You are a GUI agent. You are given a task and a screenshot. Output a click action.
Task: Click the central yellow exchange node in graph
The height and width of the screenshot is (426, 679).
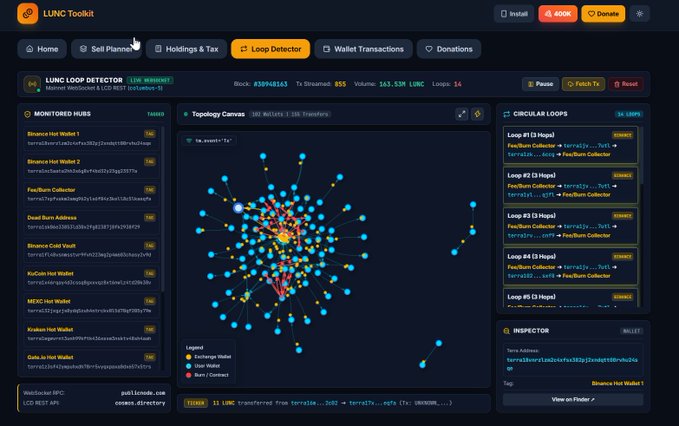pyautogui.click(x=284, y=237)
